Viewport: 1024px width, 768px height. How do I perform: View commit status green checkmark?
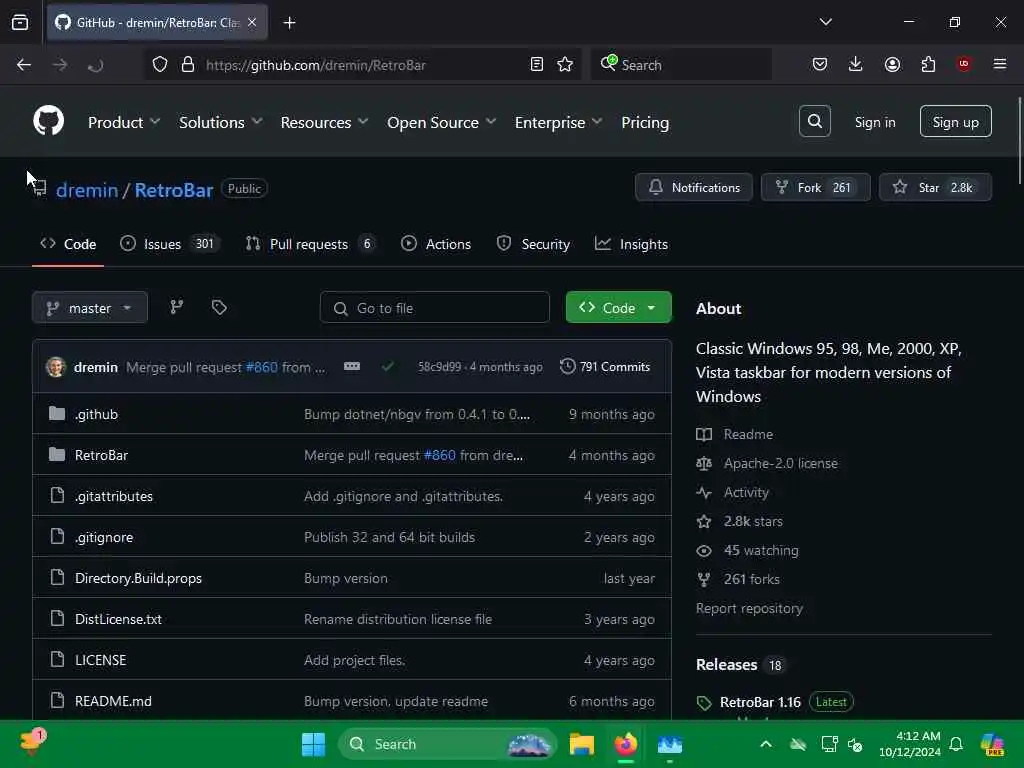coord(387,366)
